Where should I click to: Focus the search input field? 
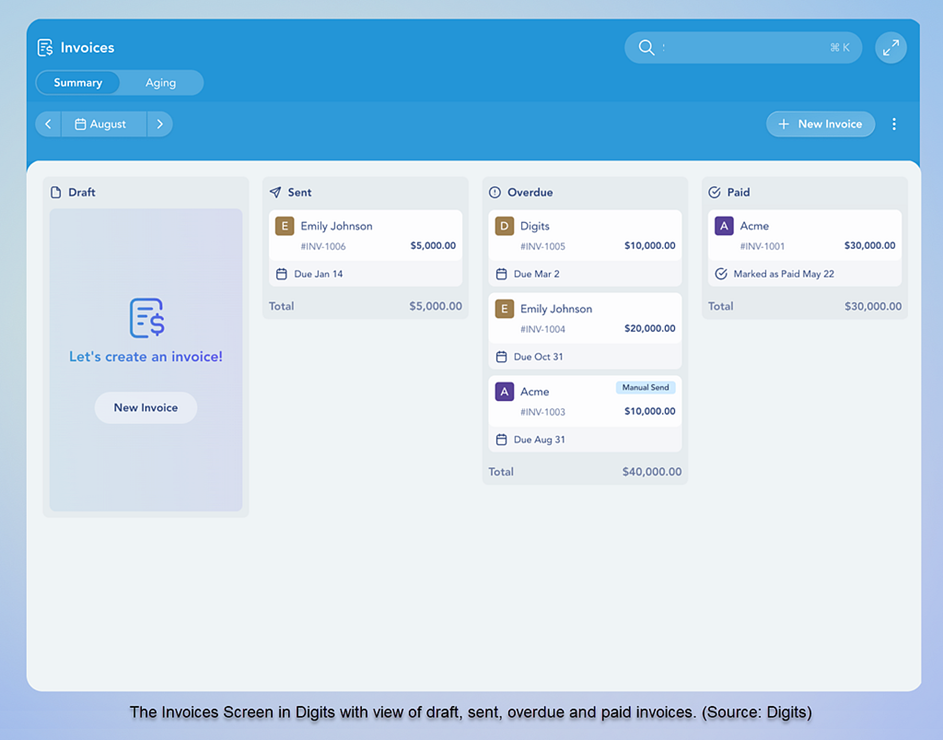pyautogui.click(x=743, y=48)
